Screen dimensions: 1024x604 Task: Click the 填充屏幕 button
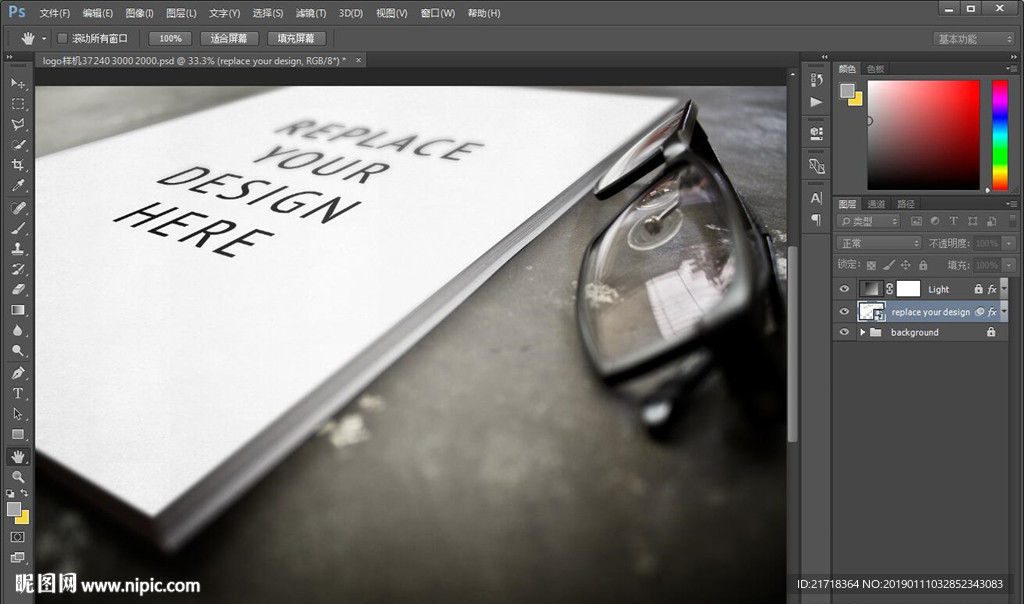coord(296,39)
